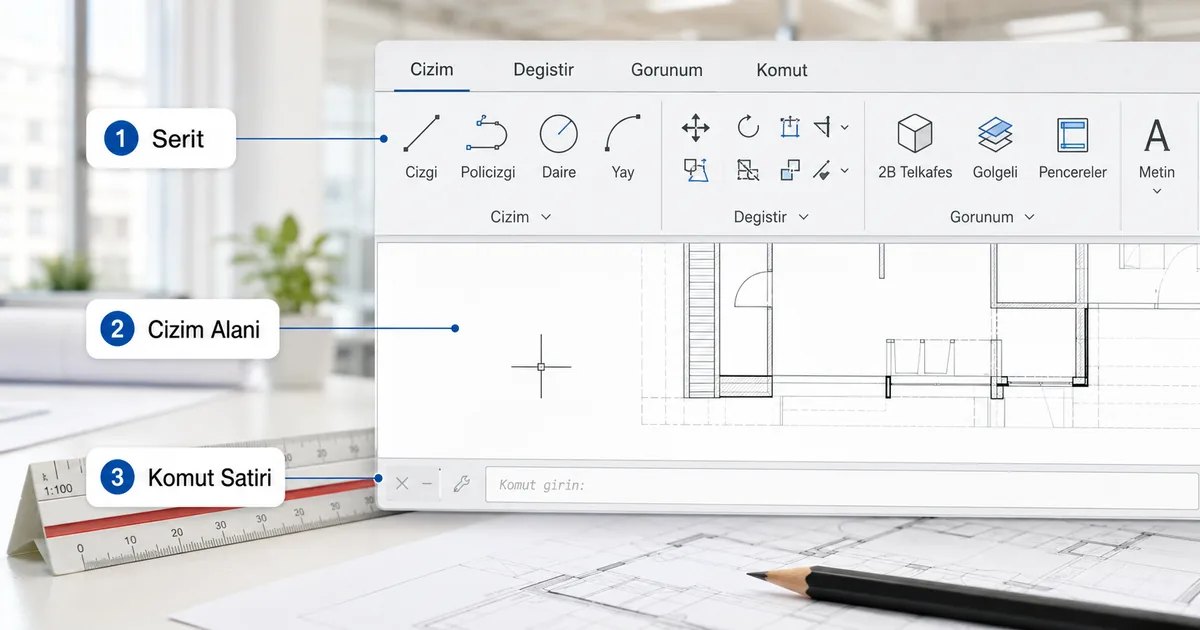Select the Cizgi line tool
Screen dimensions: 1200x630
[421, 146]
